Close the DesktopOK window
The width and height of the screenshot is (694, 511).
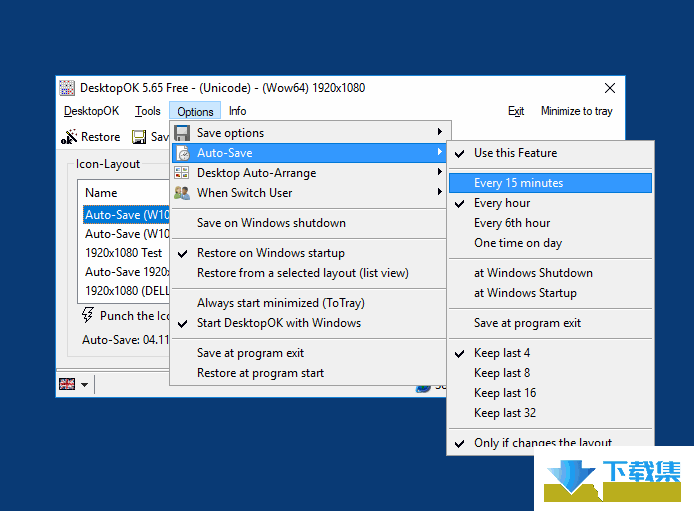(610, 88)
